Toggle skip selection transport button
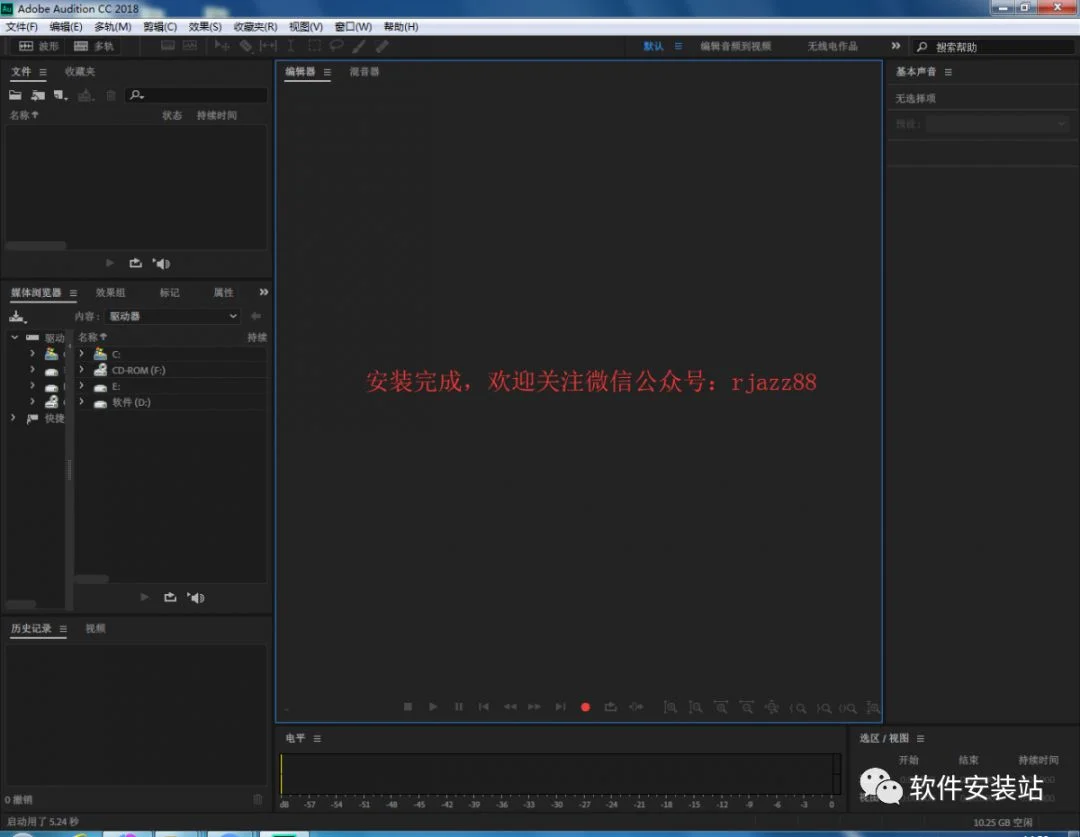This screenshot has width=1080, height=837. 636,707
